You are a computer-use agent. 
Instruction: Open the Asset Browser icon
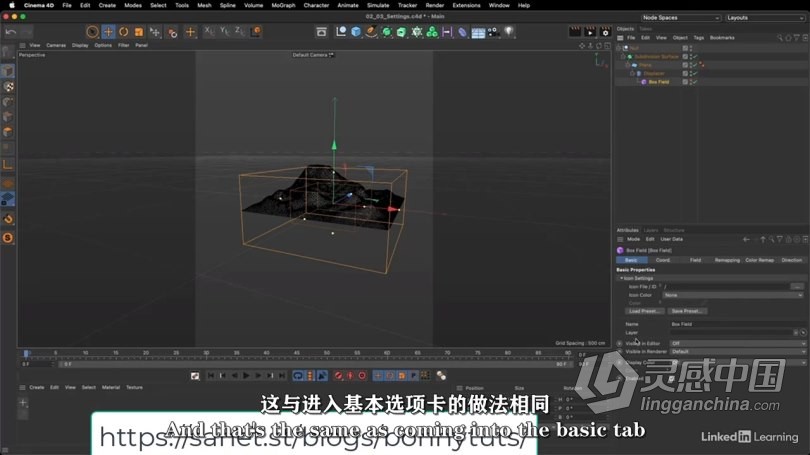pos(321,32)
